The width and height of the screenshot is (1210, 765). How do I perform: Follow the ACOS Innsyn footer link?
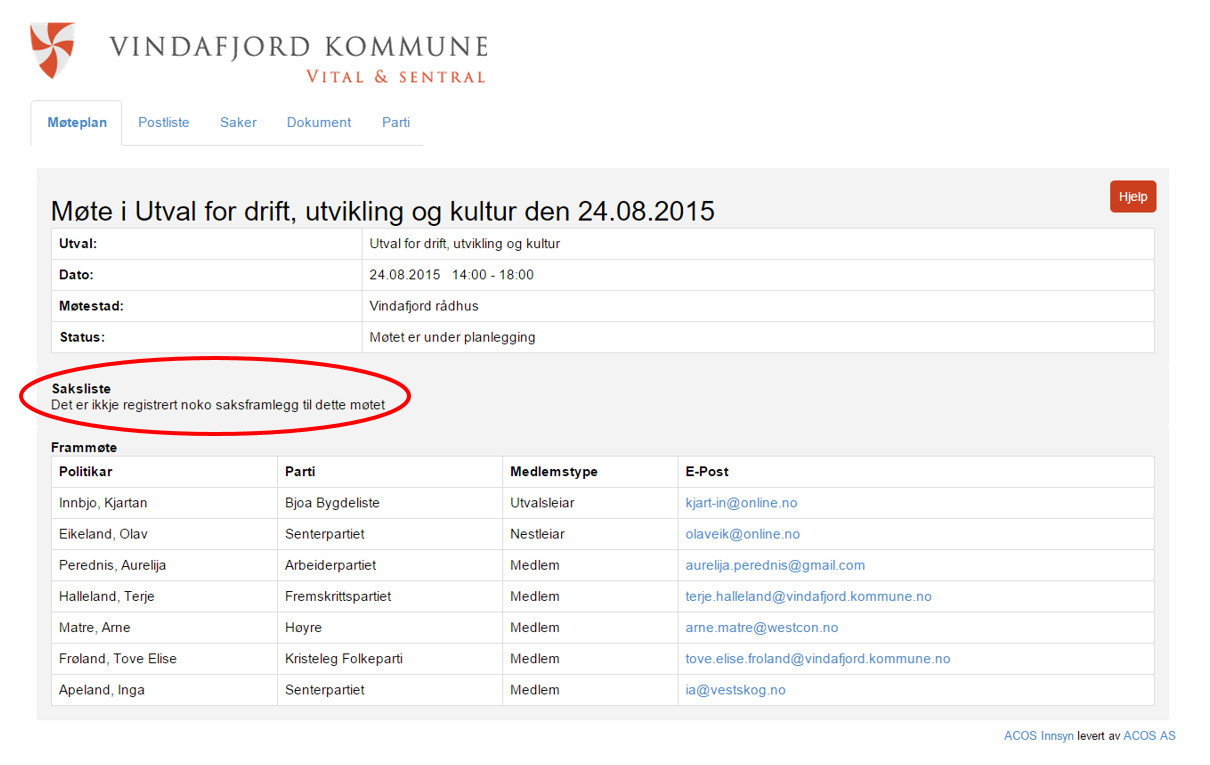(x=1038, y=736)
